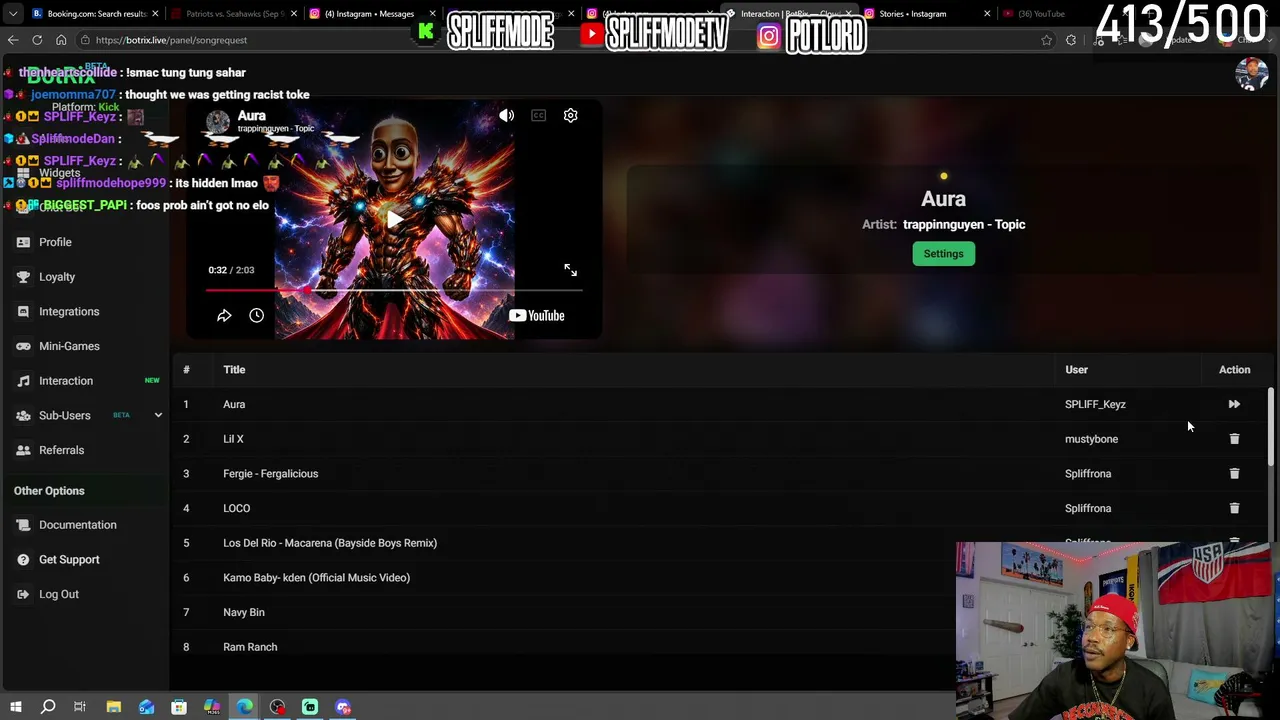Share the video using the arrow icon

[x=224, y=316]
